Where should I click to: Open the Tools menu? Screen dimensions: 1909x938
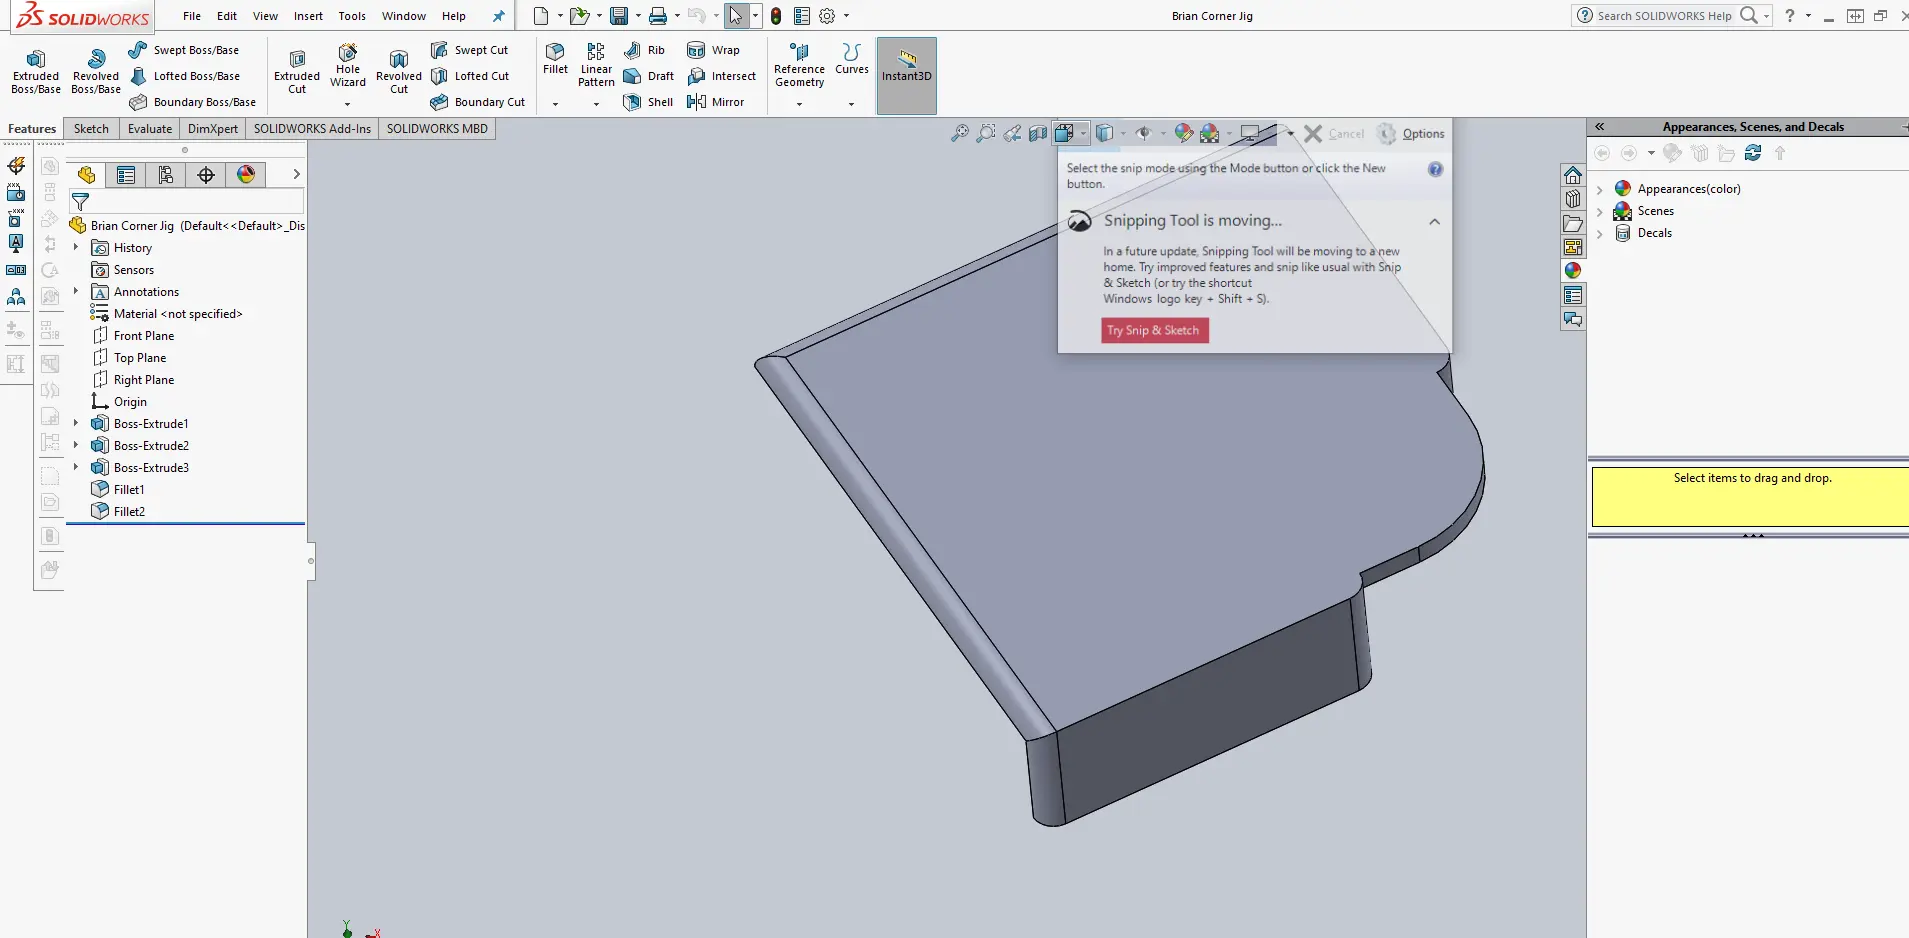click(x=352, y=16)
